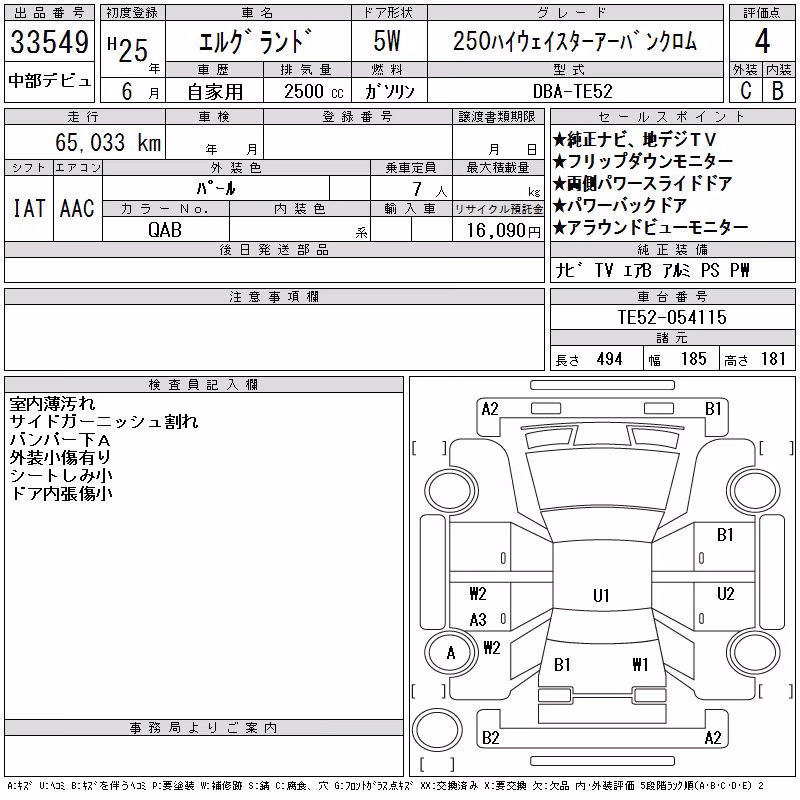Select inspector note シートしみ小

[61, 475]
